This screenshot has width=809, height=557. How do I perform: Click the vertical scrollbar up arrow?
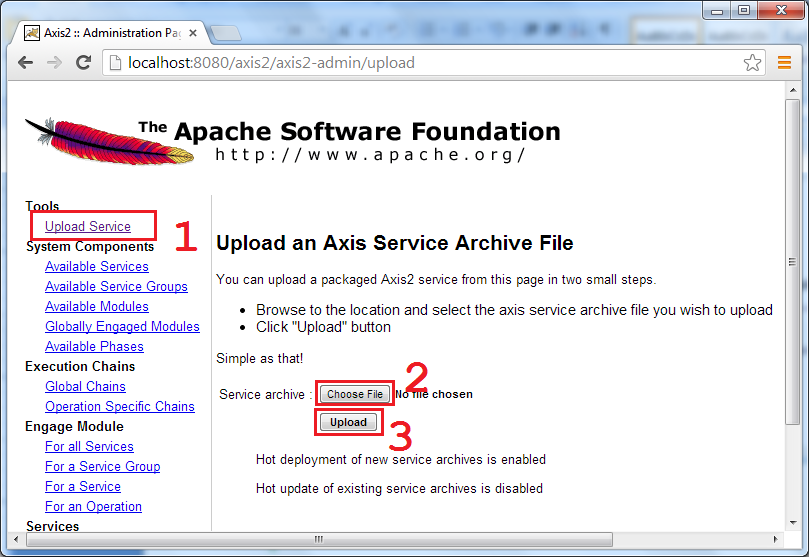793,90
